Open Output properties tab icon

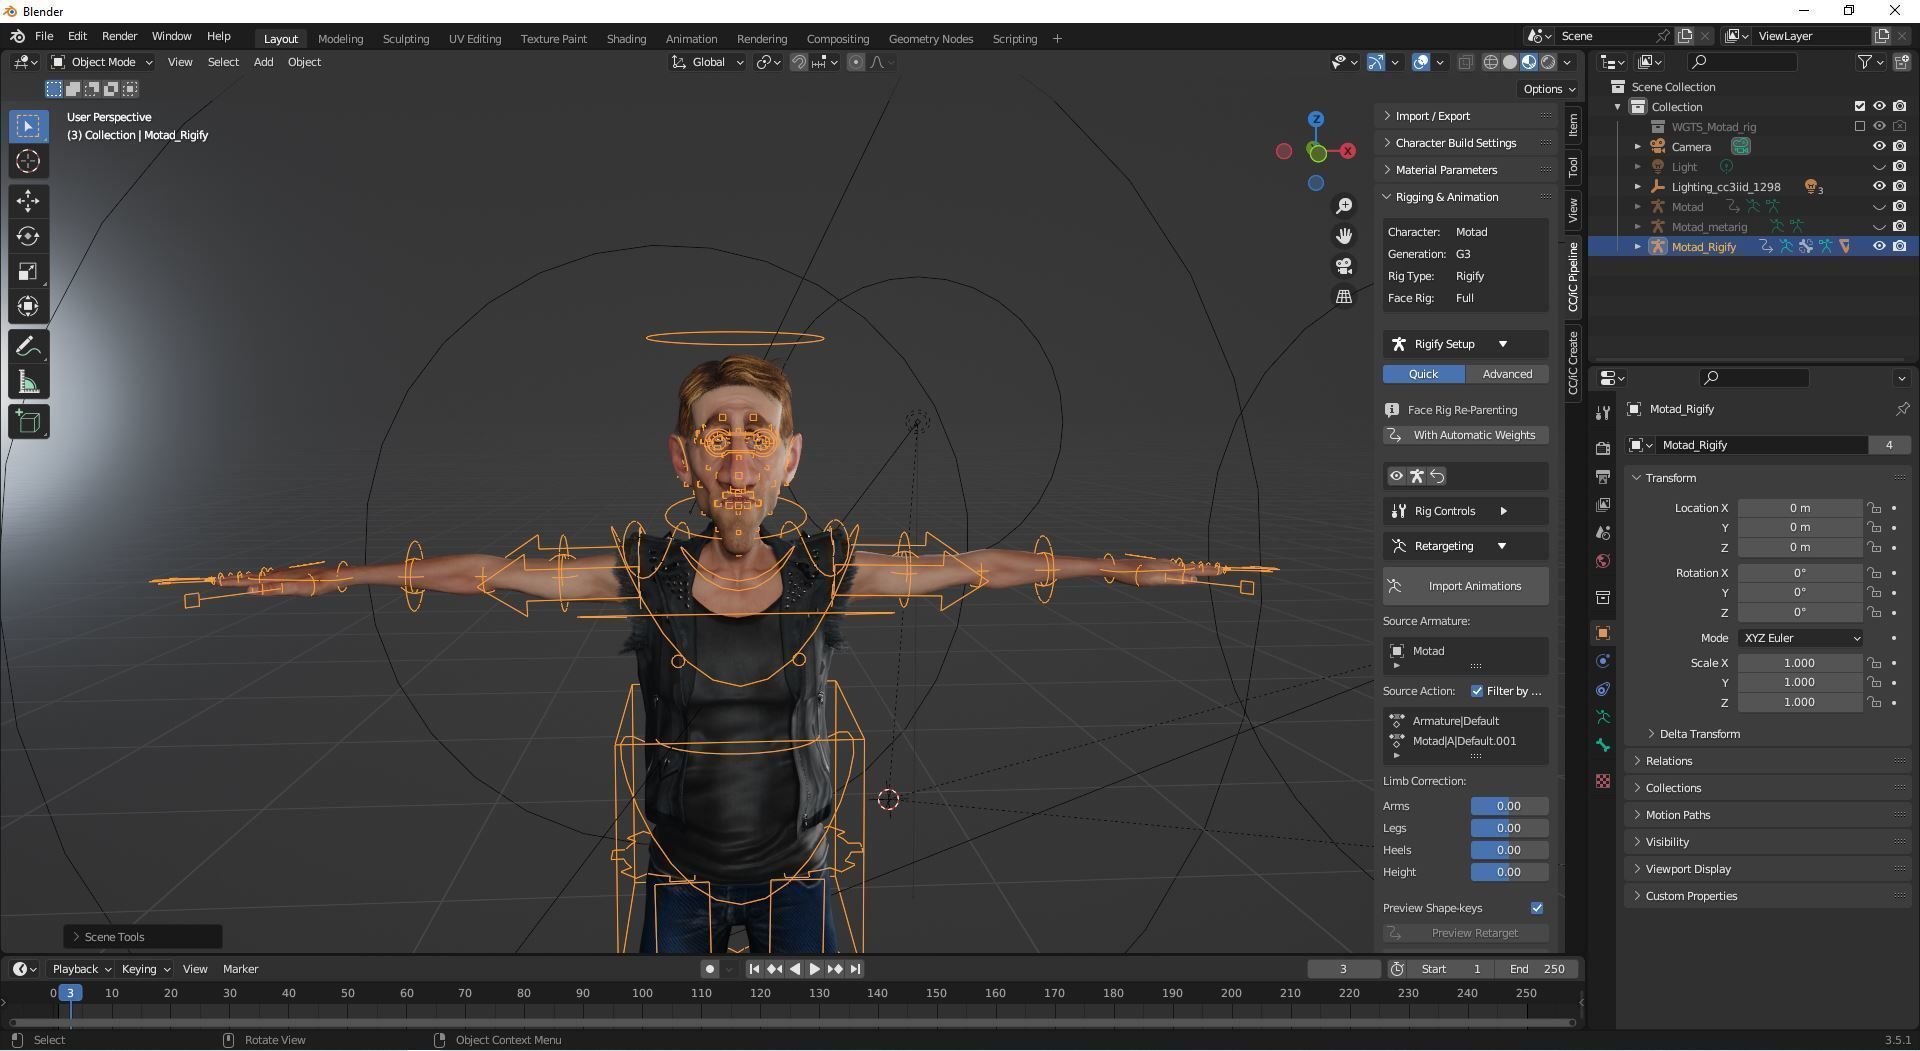(1603, 476)
